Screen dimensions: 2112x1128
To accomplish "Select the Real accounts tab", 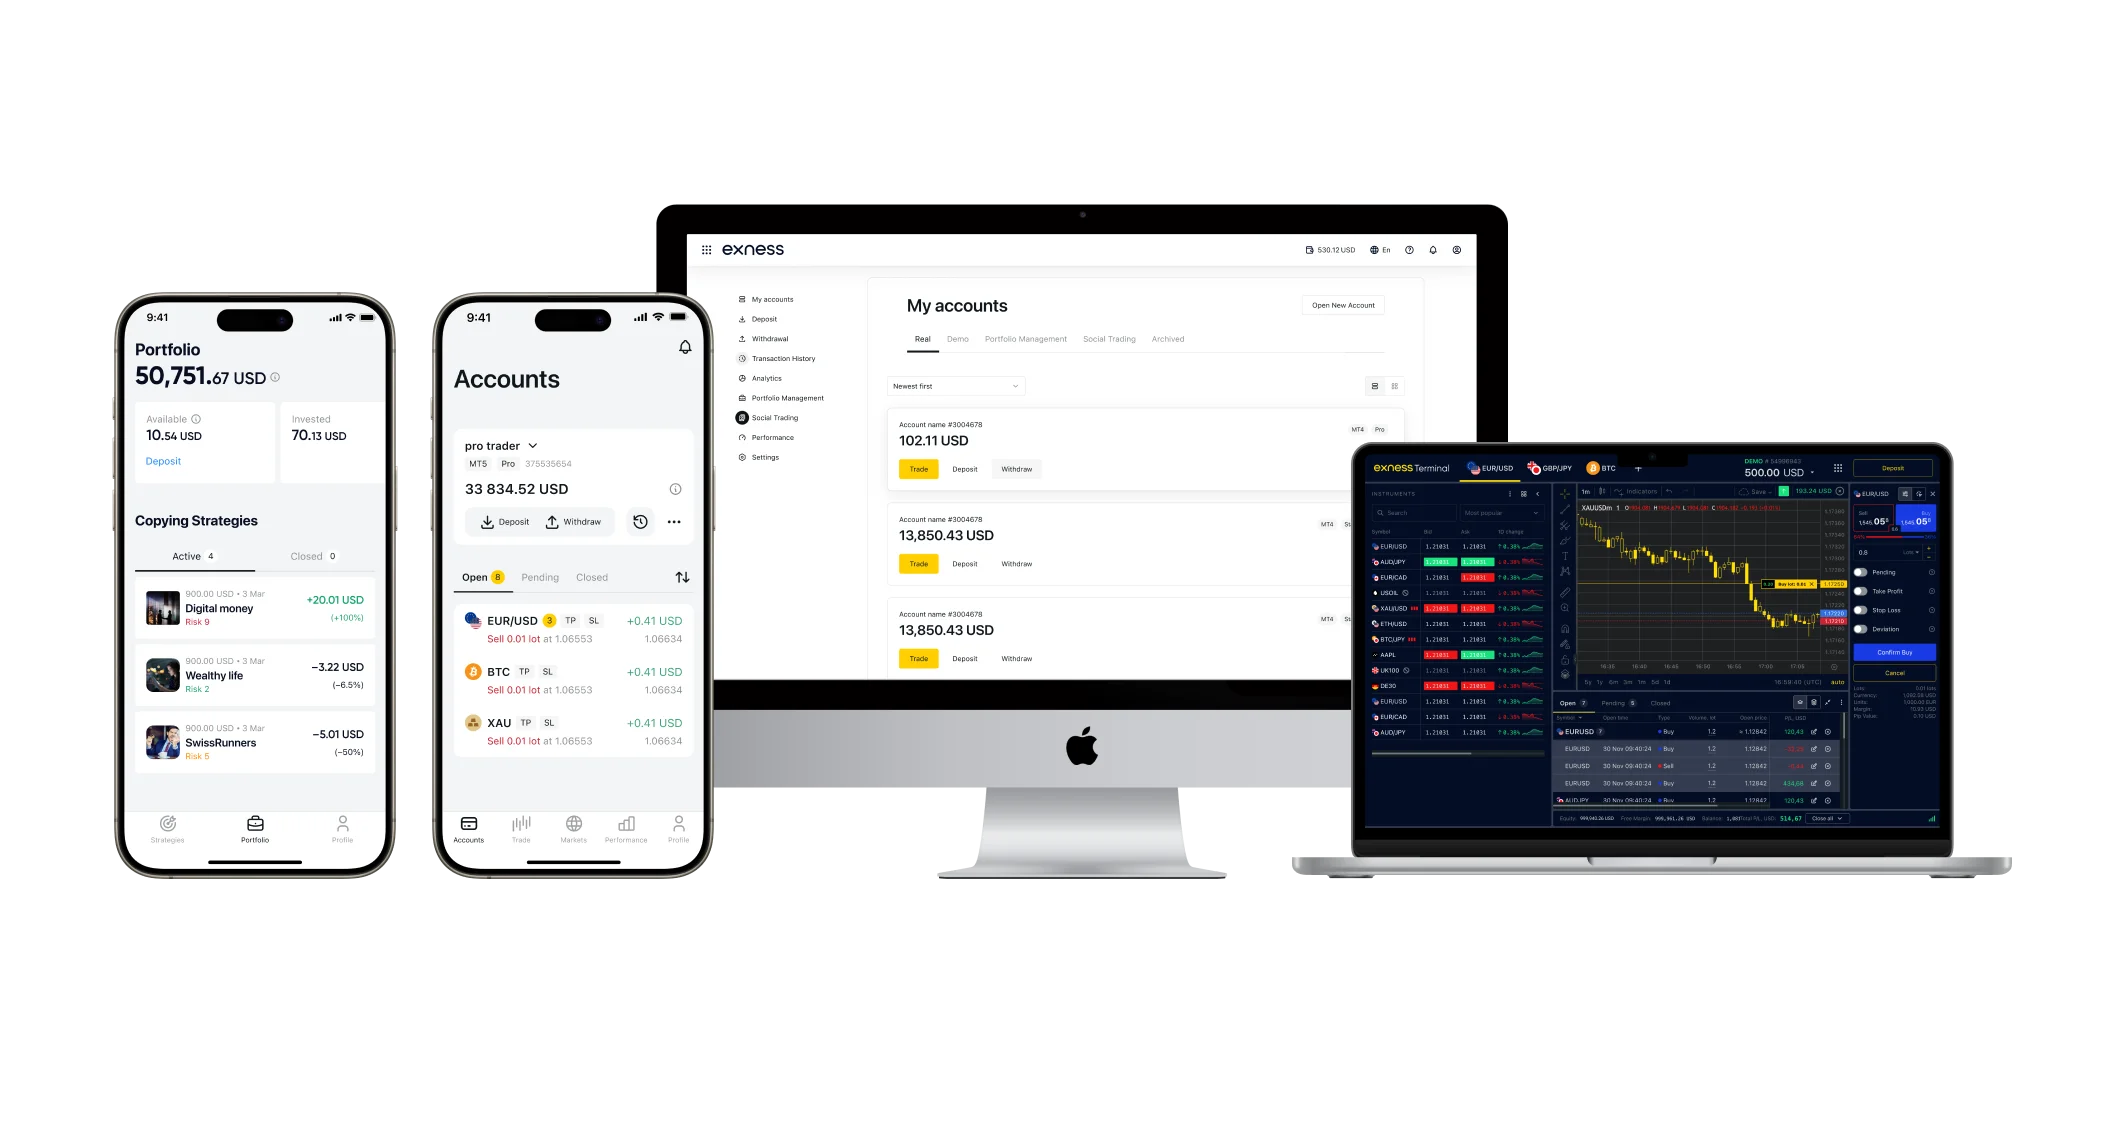I will (x=922, y=339).
